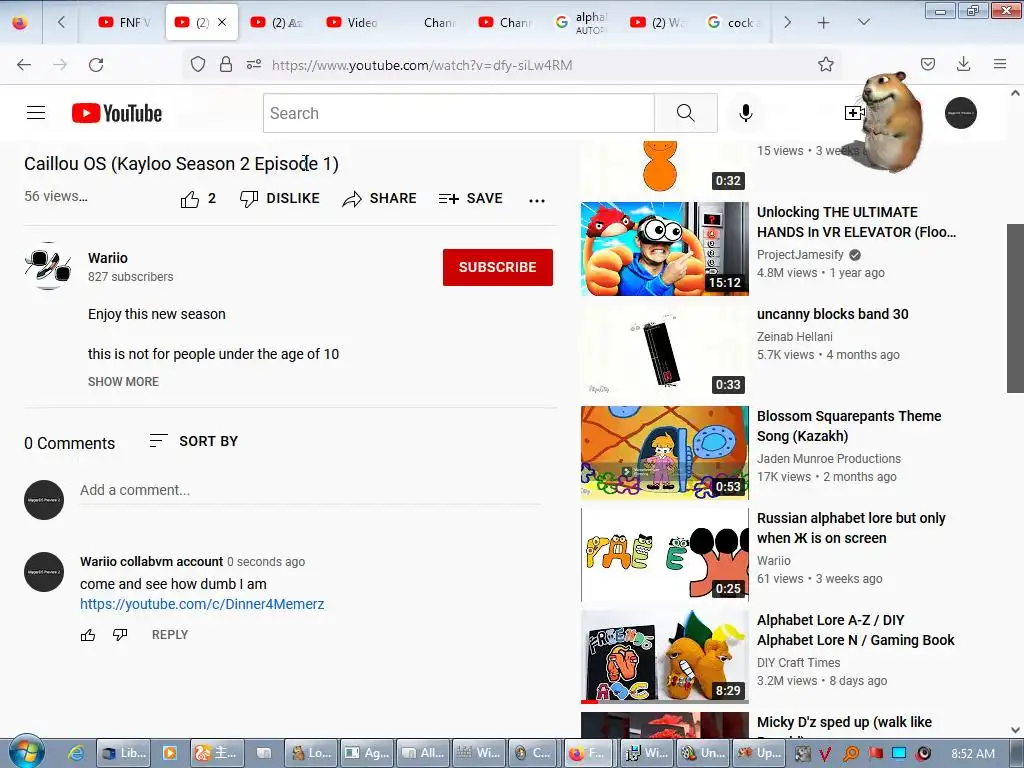Go back using the browser back arrow
This screenshot has height=768, width=1024.
coord(24,65)
